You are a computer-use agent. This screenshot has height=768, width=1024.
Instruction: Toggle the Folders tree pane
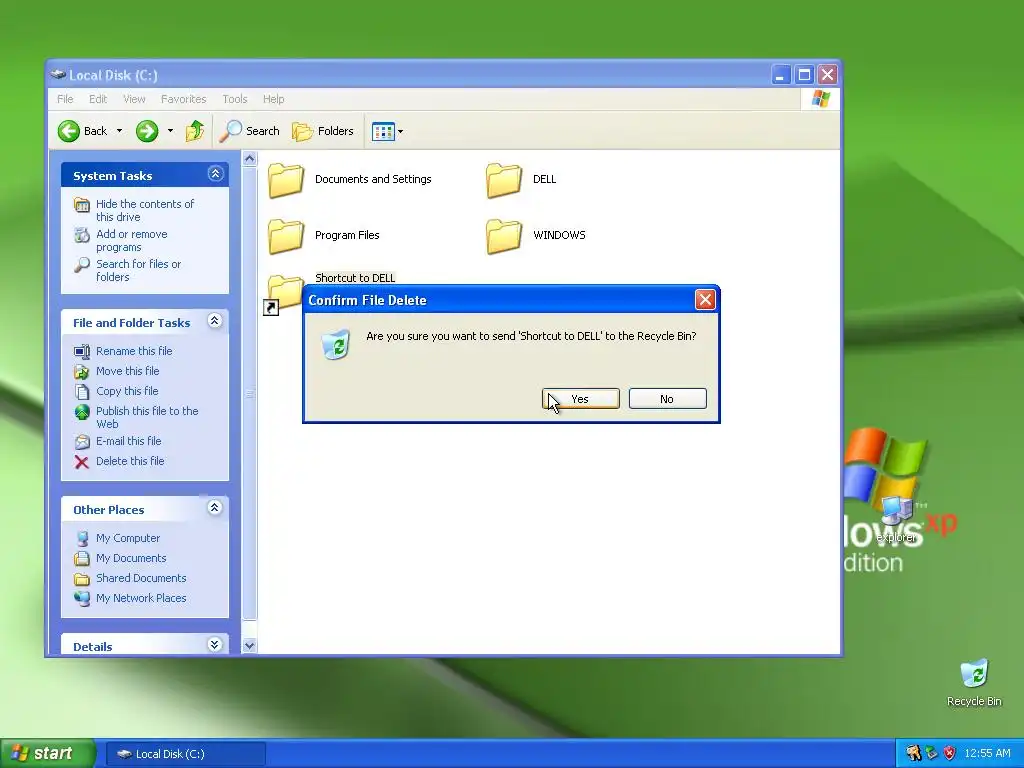pos(323,131)
